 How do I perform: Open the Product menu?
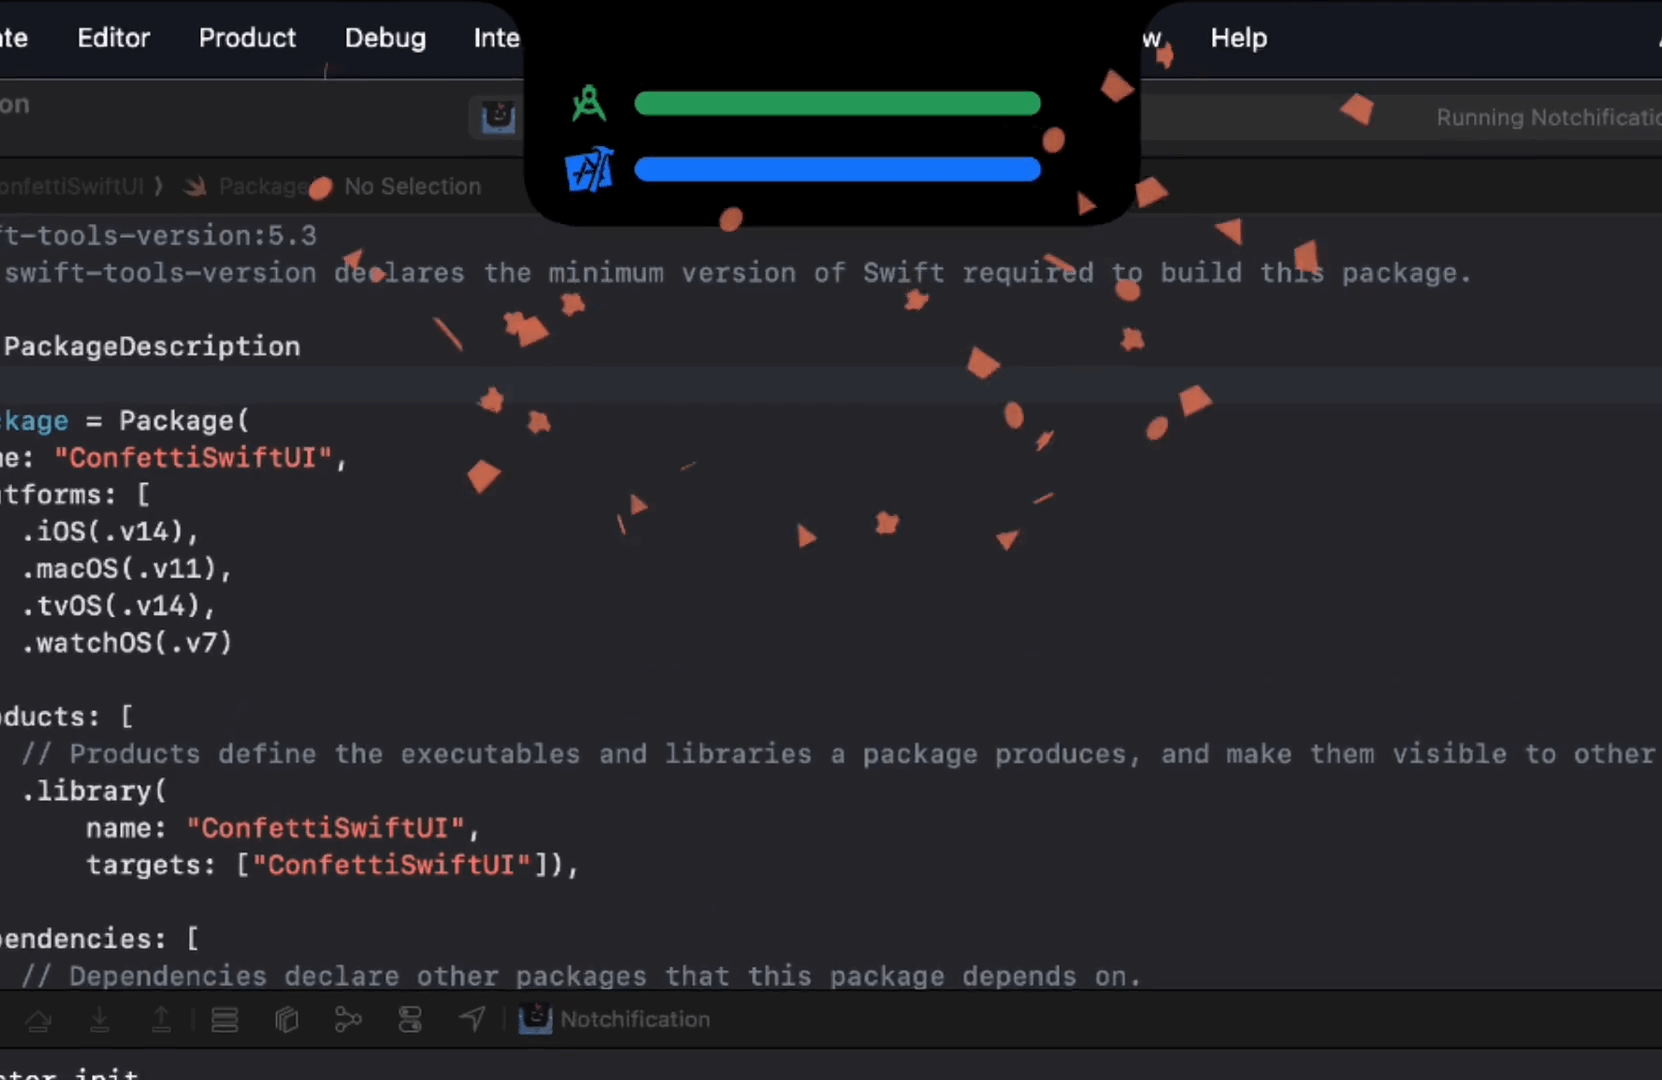(247, 38)
